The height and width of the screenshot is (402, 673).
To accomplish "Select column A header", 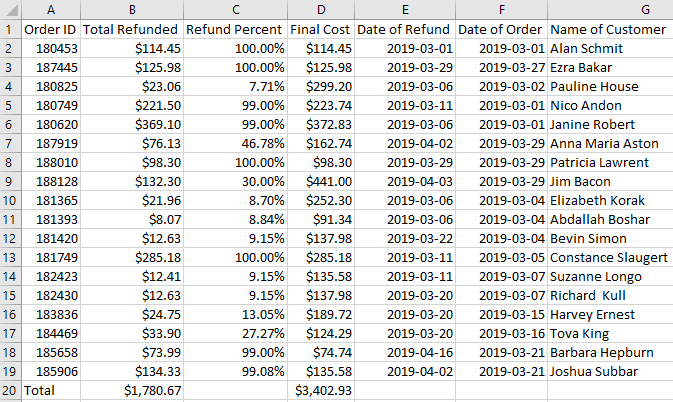I will pos(49,9).
